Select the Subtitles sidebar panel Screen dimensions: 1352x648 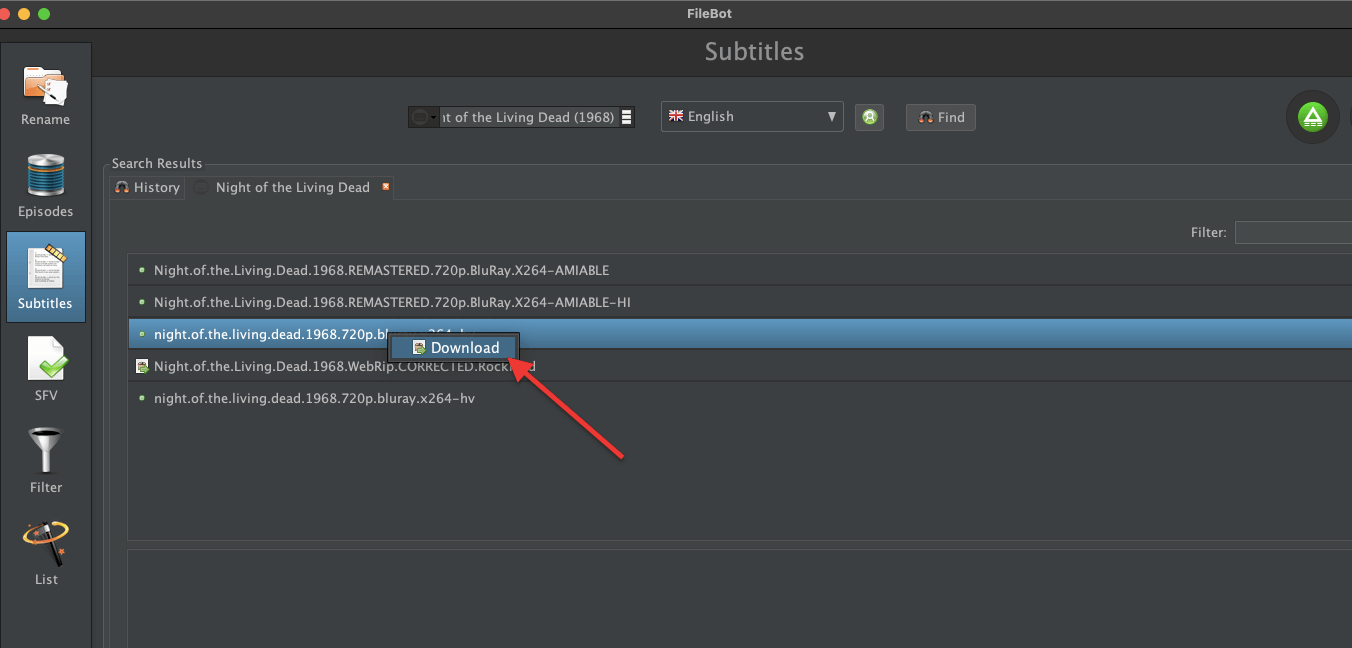[46, 277]
